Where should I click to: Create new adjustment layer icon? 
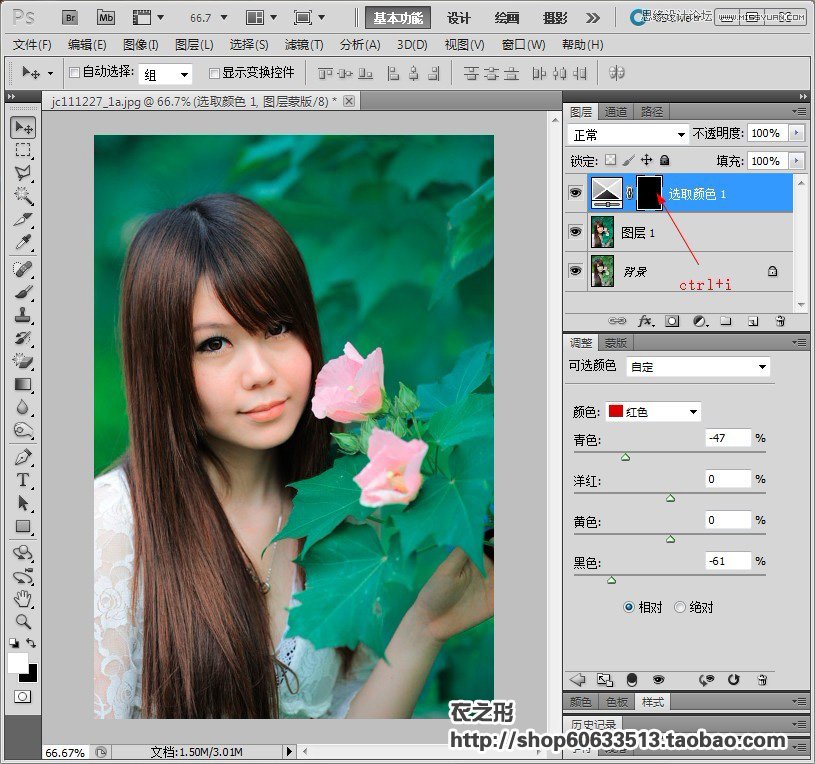tap(700, 321)
